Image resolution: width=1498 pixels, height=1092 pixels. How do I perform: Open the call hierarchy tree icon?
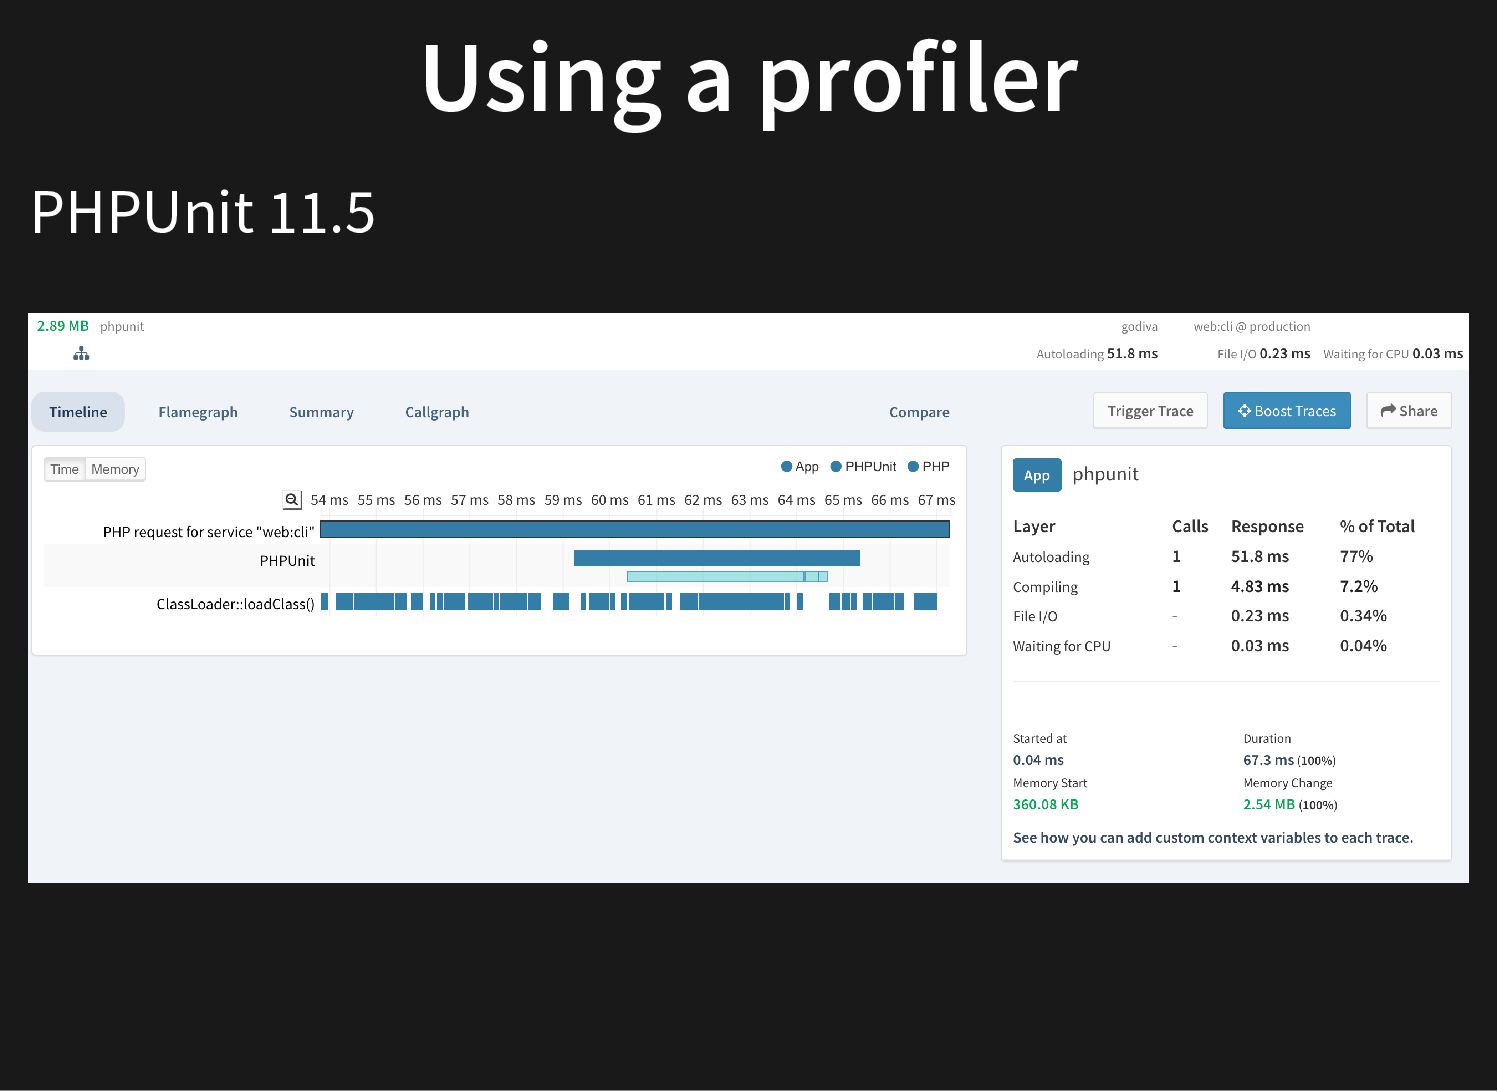click(81, 354)
